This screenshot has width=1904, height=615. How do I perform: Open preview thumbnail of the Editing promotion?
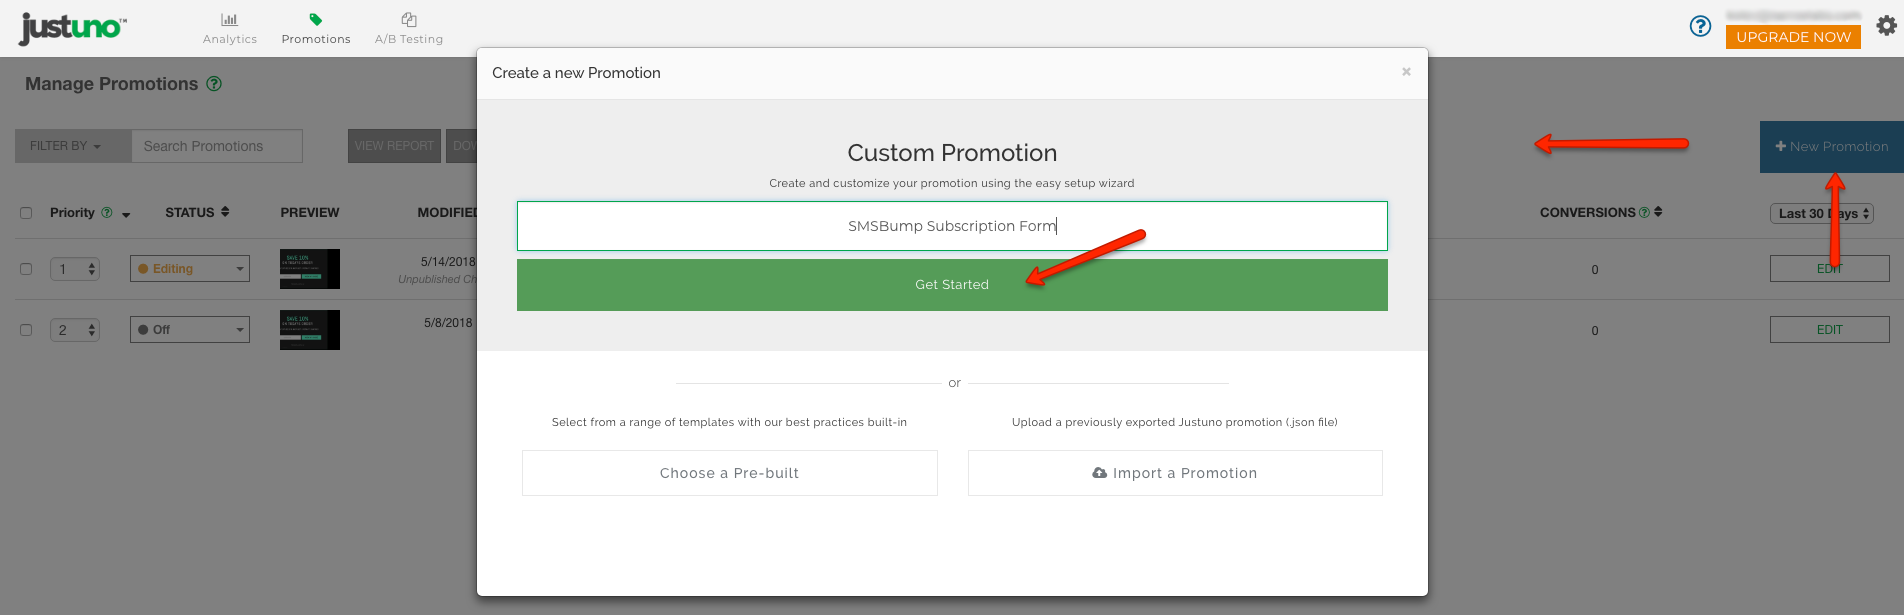tap(310, 269)
